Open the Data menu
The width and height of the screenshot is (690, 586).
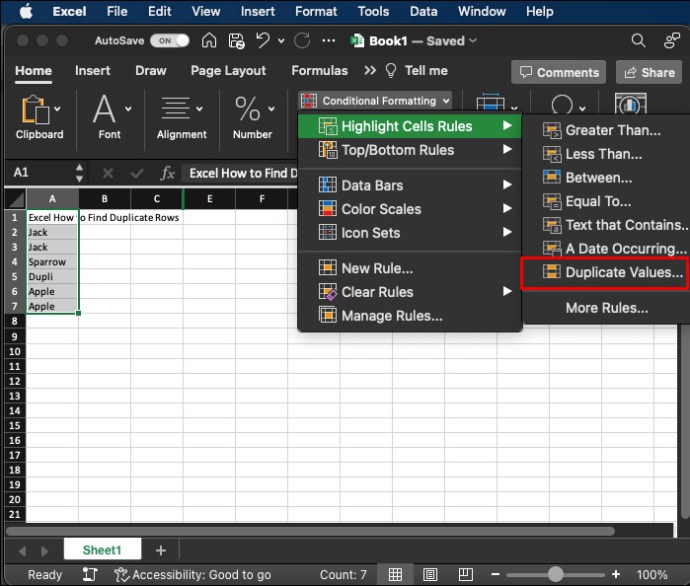point(423,11)
